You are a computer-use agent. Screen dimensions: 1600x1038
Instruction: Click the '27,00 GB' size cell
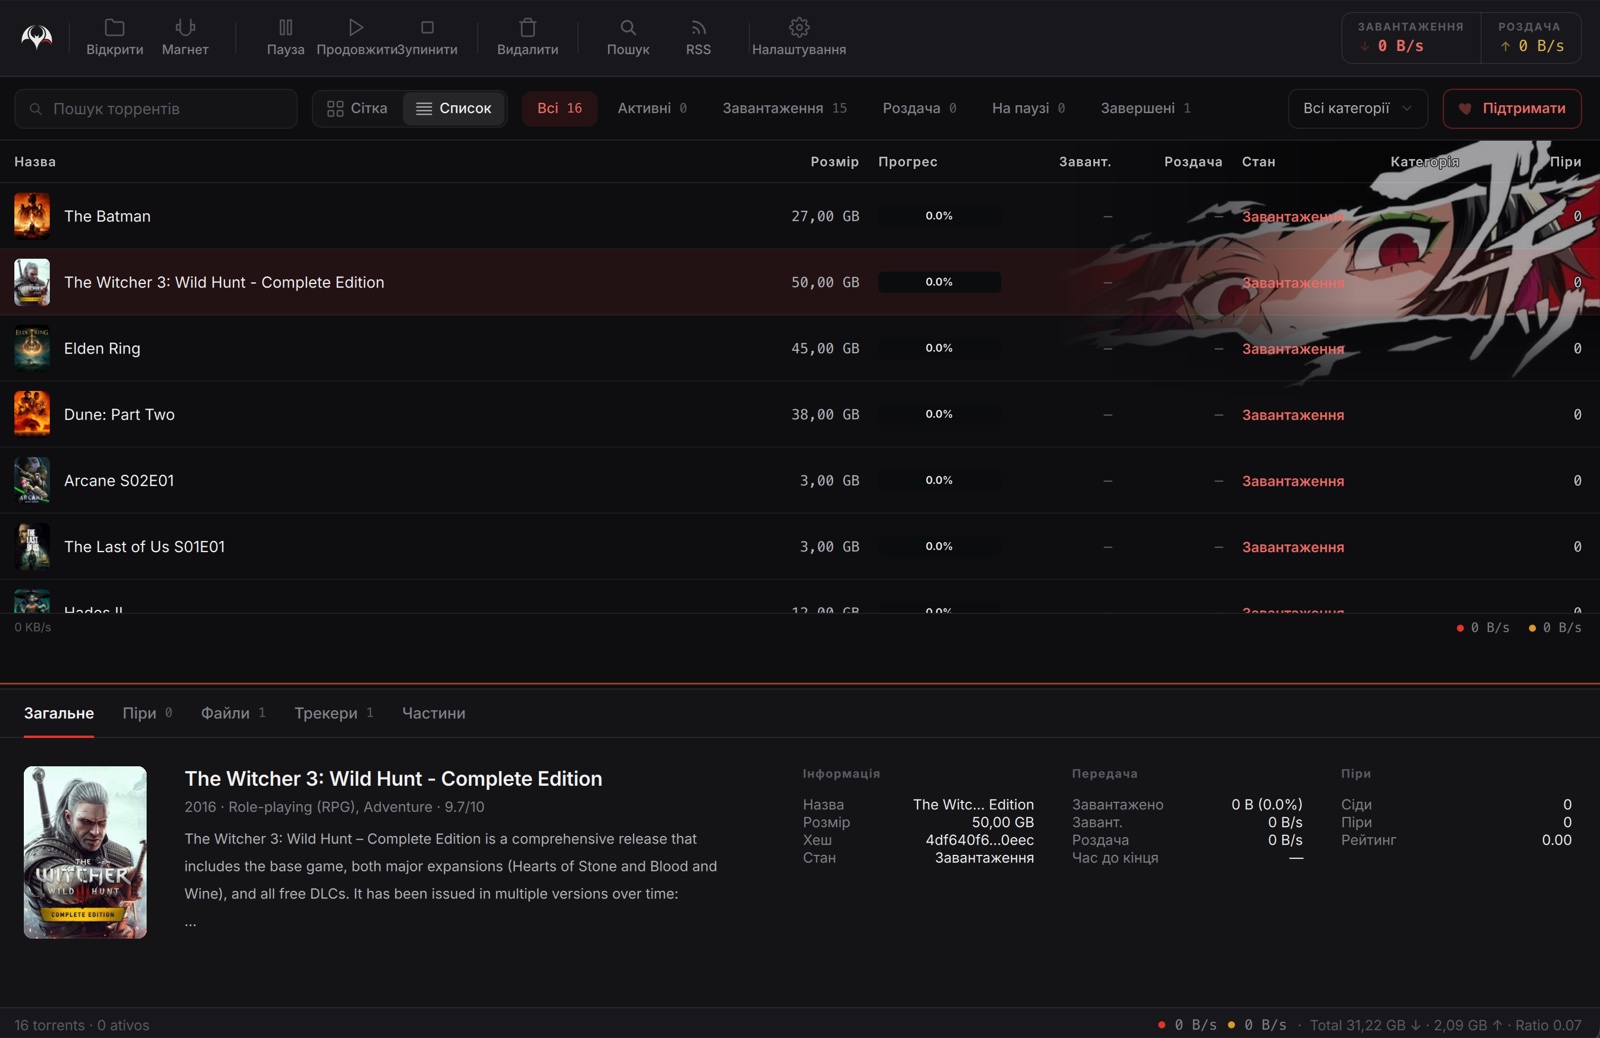pyautogui.click(x=825, y=216)
